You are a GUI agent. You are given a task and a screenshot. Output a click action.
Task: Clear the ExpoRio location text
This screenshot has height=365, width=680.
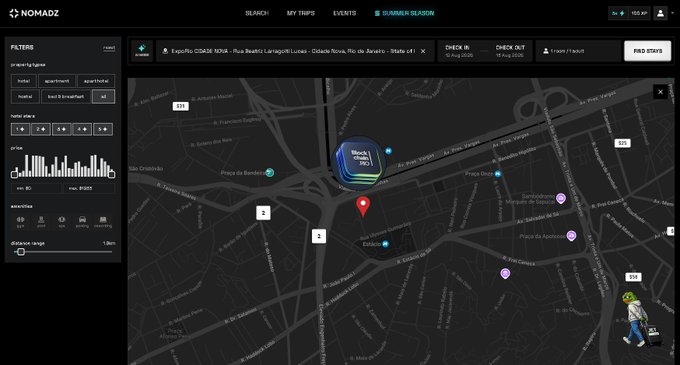click(423, 51)
